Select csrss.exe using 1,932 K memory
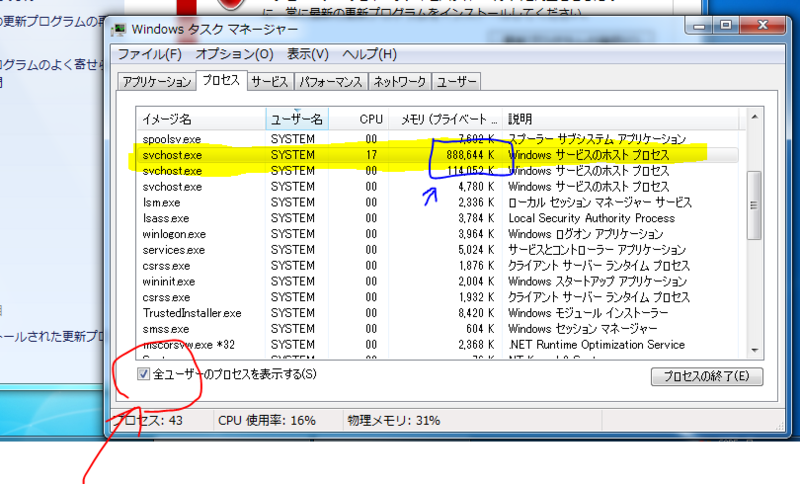The height and width of the screenshot is (484, 800). pyautogui.click(x=437, y=297)
